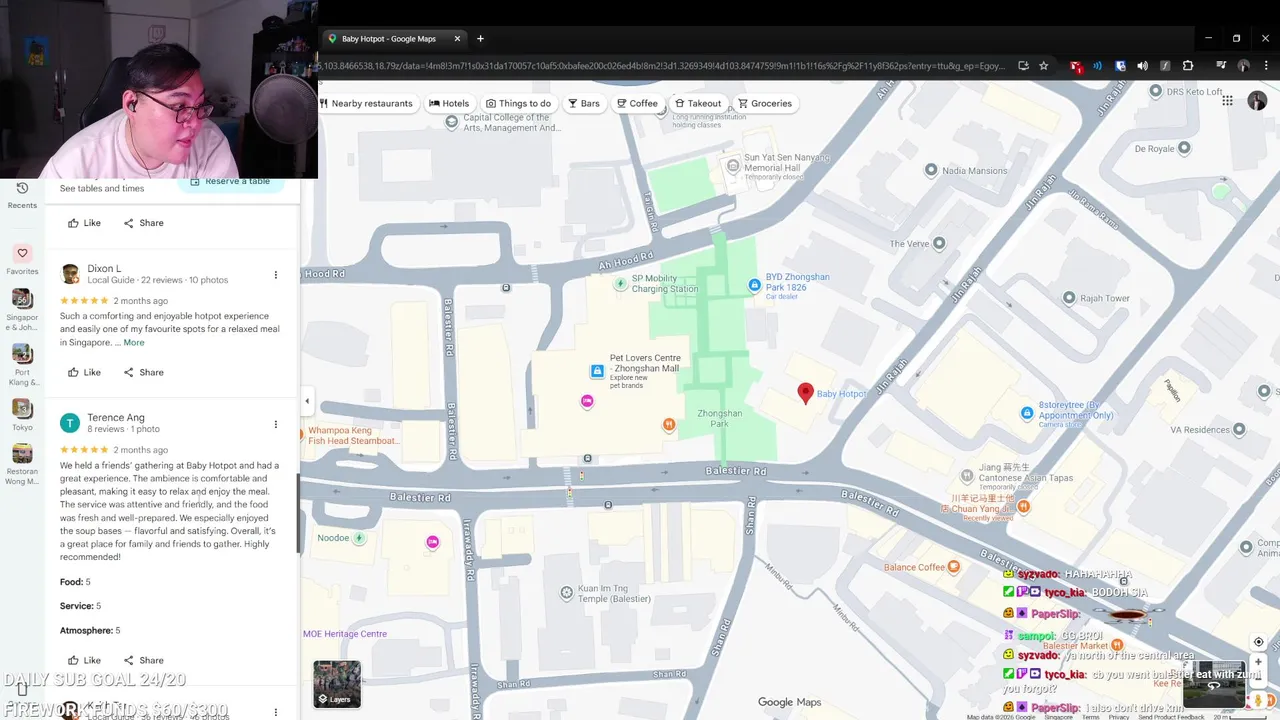Open the map Layers thumbnail
This screenshot has height=720, width=1280.
coord(337,684)
